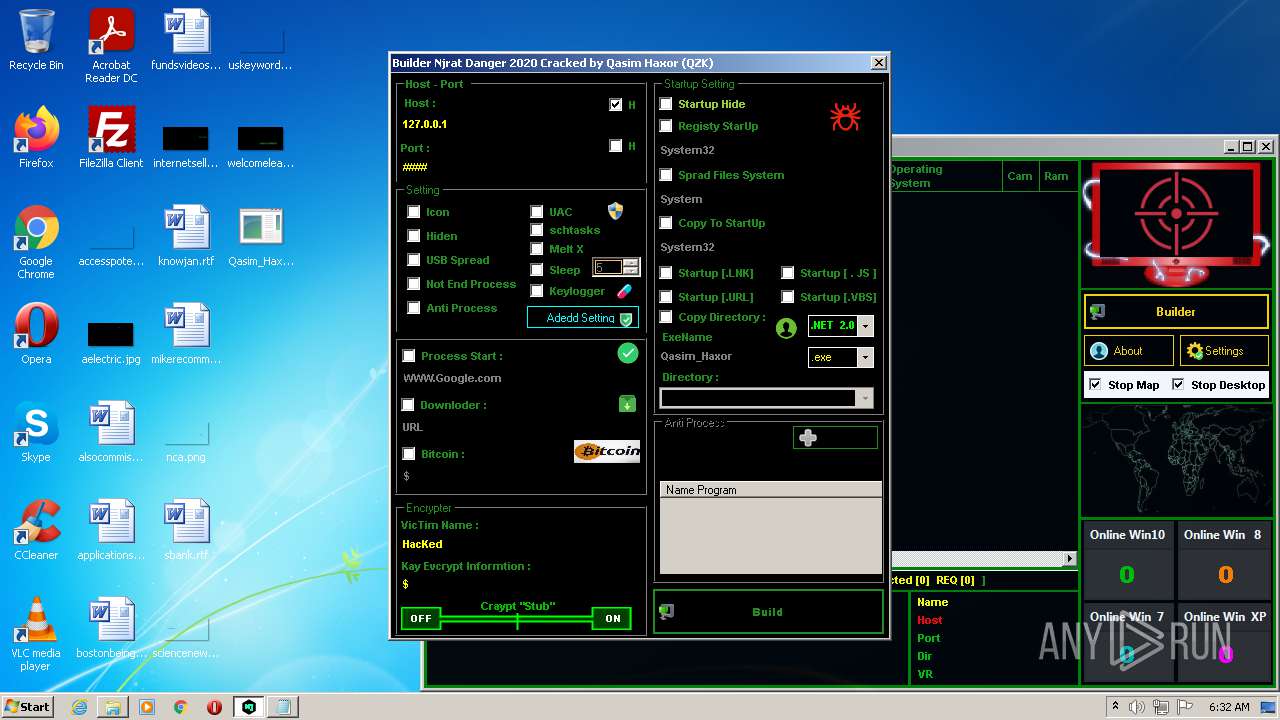Click the yellow Builder button in main window
The width and height of the screenshot is (1280, 720).
click(1176, 312)
